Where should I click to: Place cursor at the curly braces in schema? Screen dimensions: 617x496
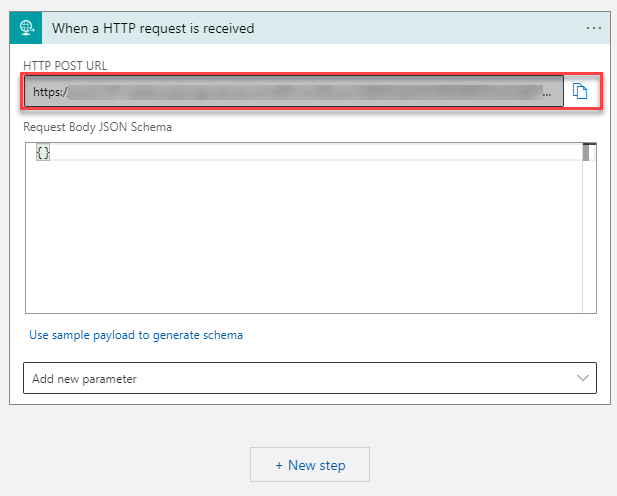pyautogui.click(x=43, y=153)
